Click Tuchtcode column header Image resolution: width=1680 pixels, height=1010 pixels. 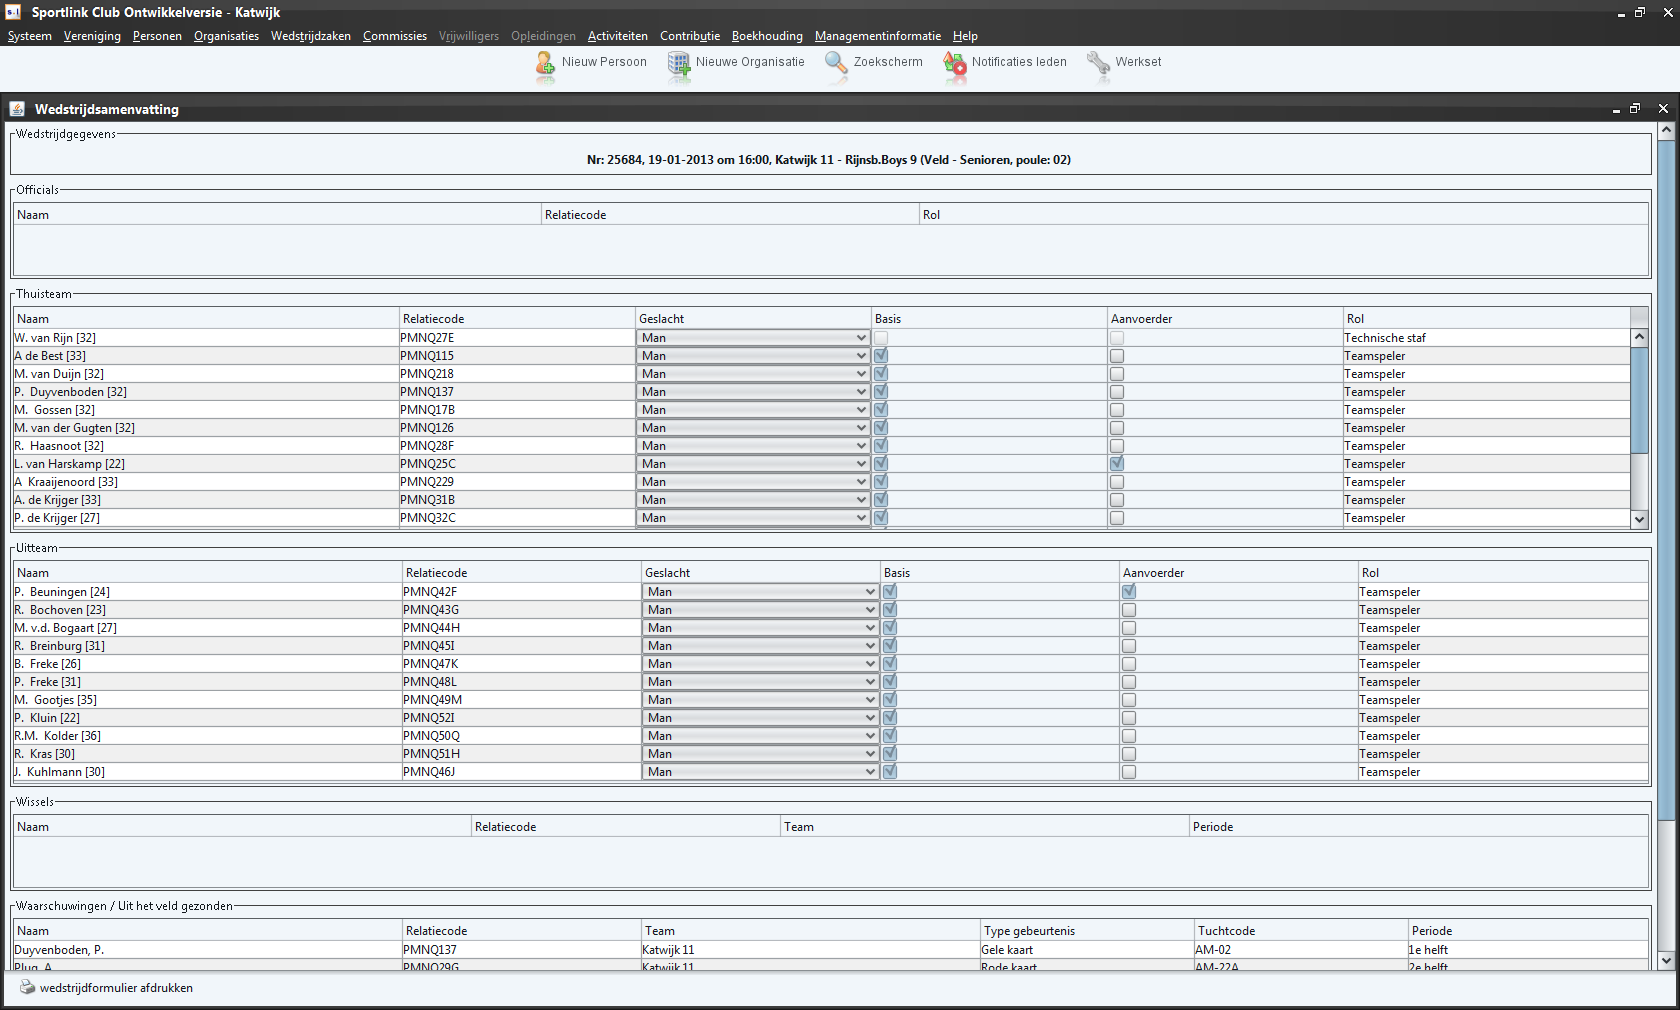1301,931
